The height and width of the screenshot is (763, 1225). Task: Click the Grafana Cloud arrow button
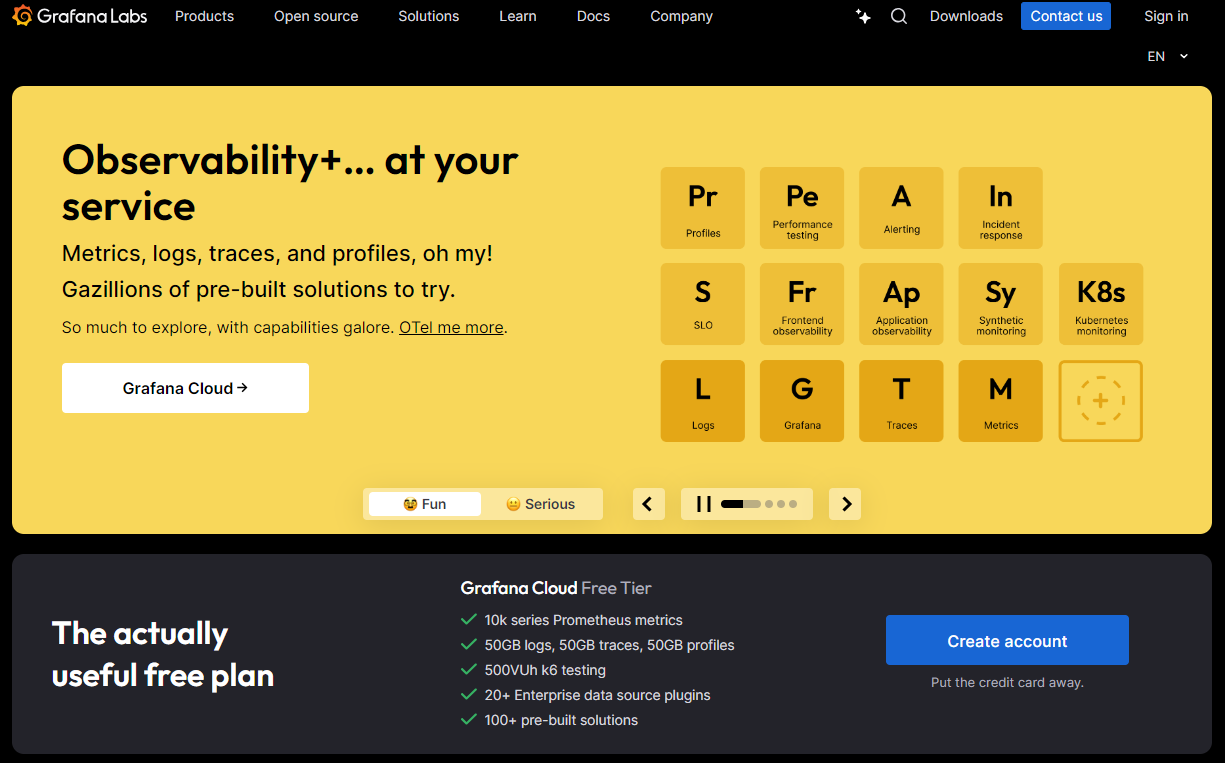point(185,388)
